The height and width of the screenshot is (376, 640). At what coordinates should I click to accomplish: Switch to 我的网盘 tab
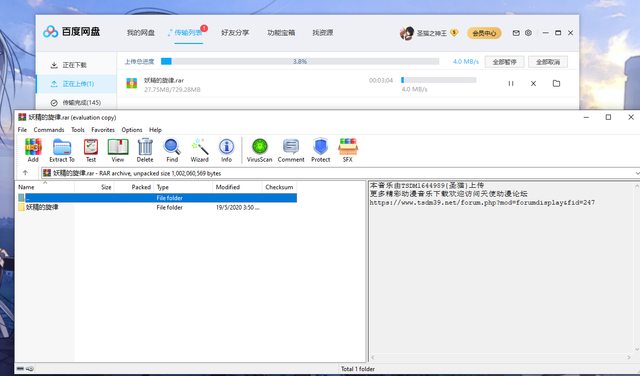pos(140,33)
